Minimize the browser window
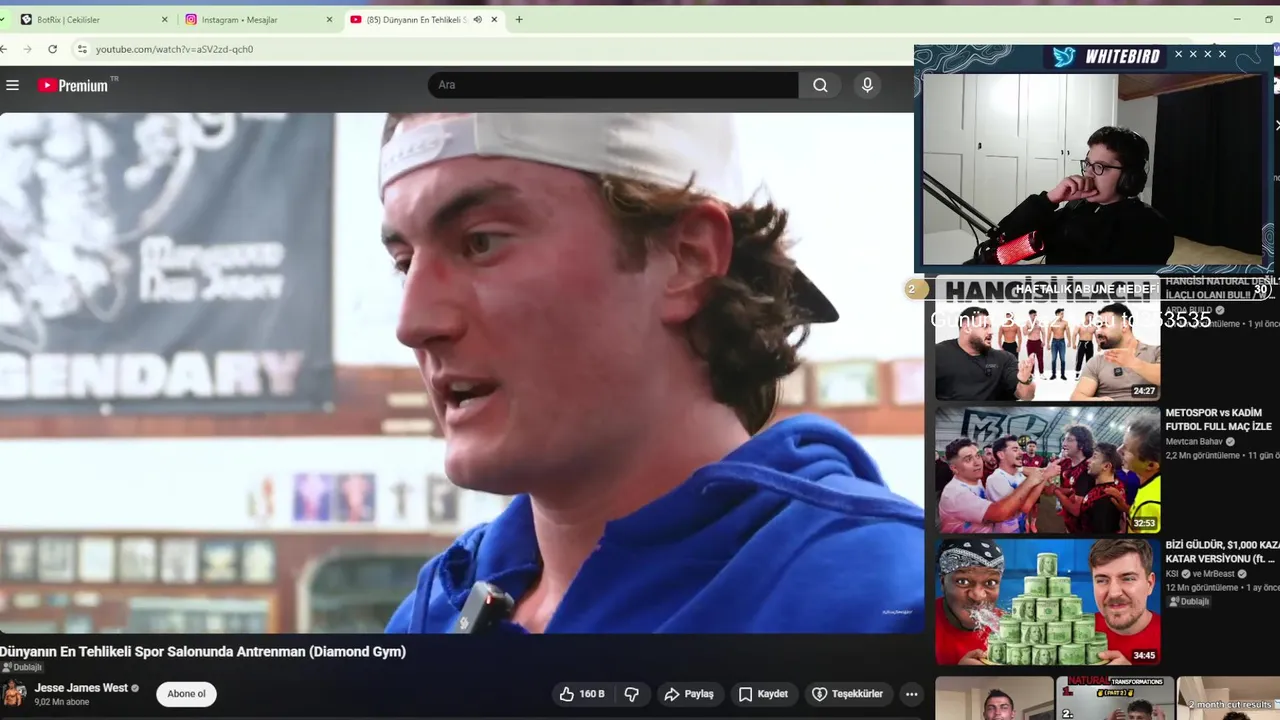 1238,19
